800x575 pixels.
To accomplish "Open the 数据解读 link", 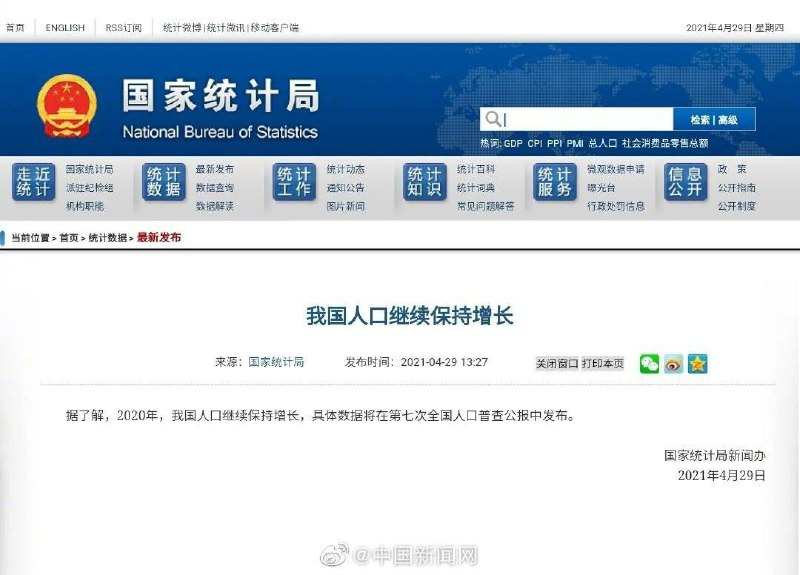I will point(215,206).
